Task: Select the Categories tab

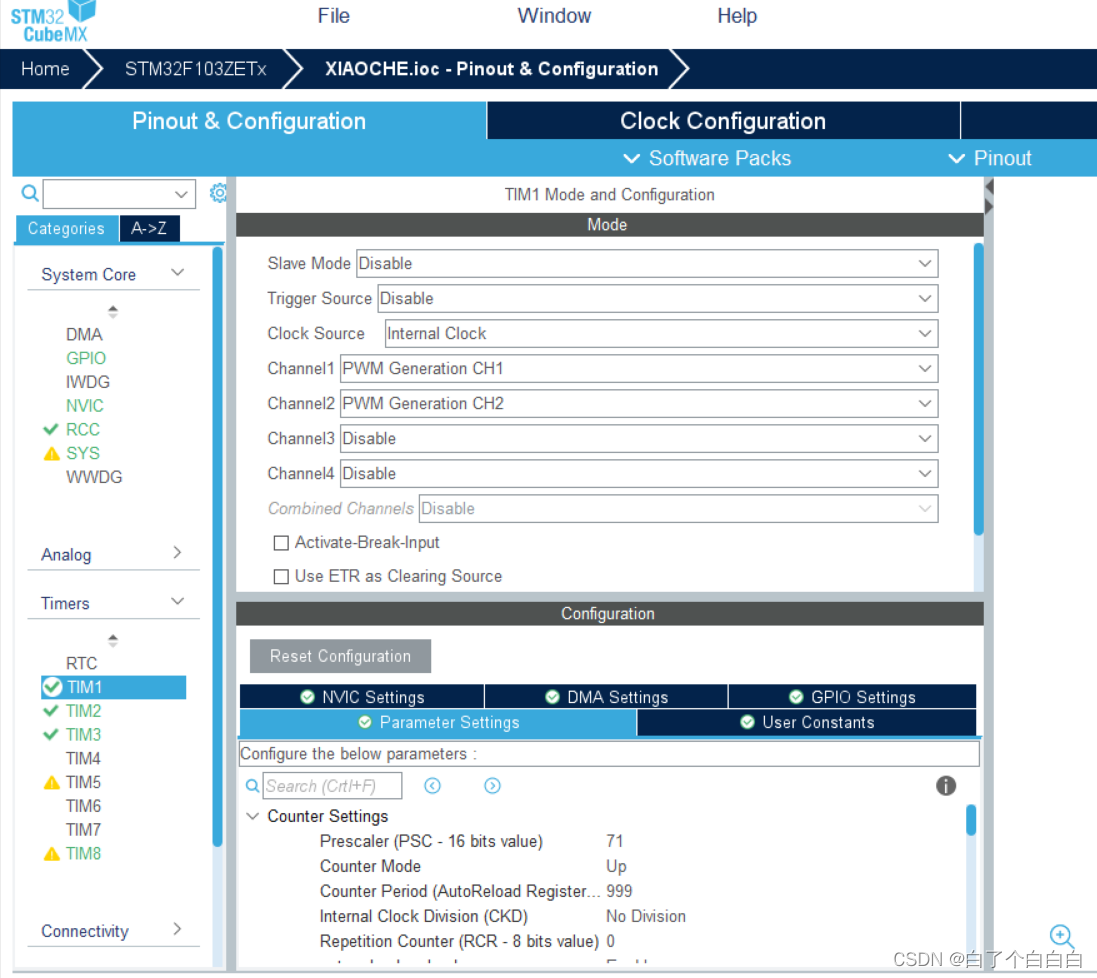Action: tap(66, 228)
